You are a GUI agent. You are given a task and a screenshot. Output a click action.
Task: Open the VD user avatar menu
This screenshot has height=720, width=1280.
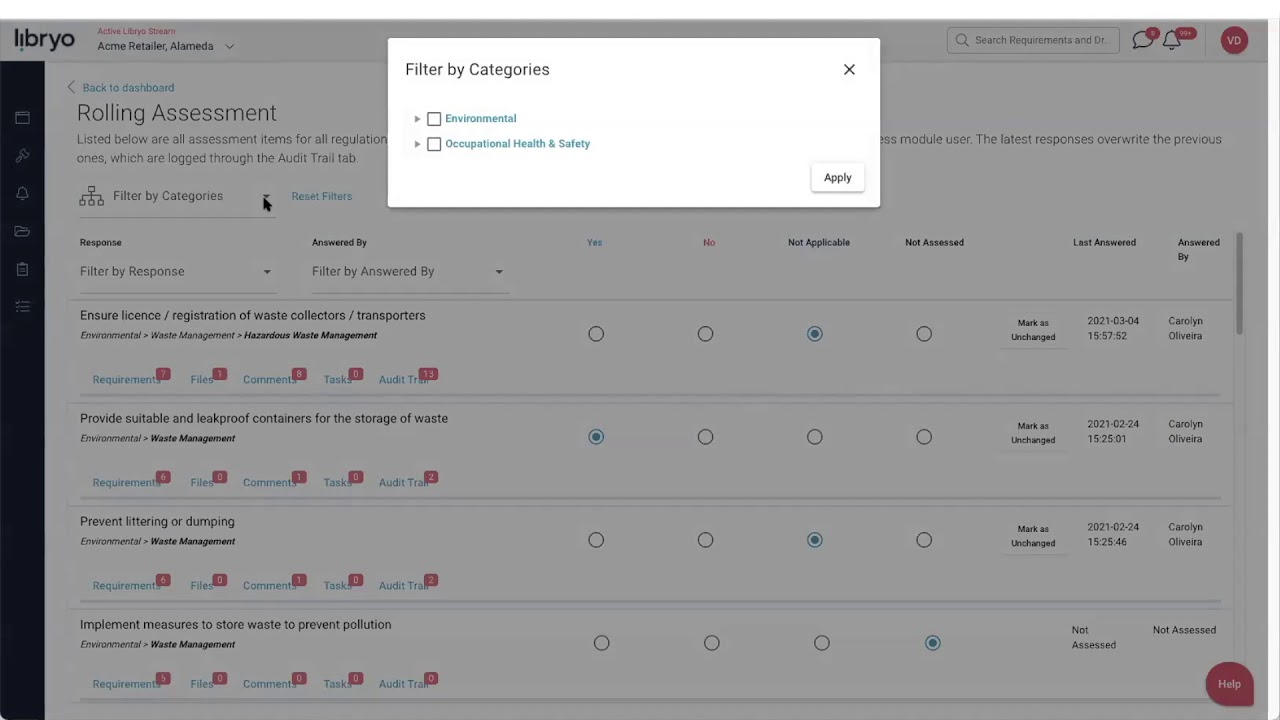click(1234, 40)
